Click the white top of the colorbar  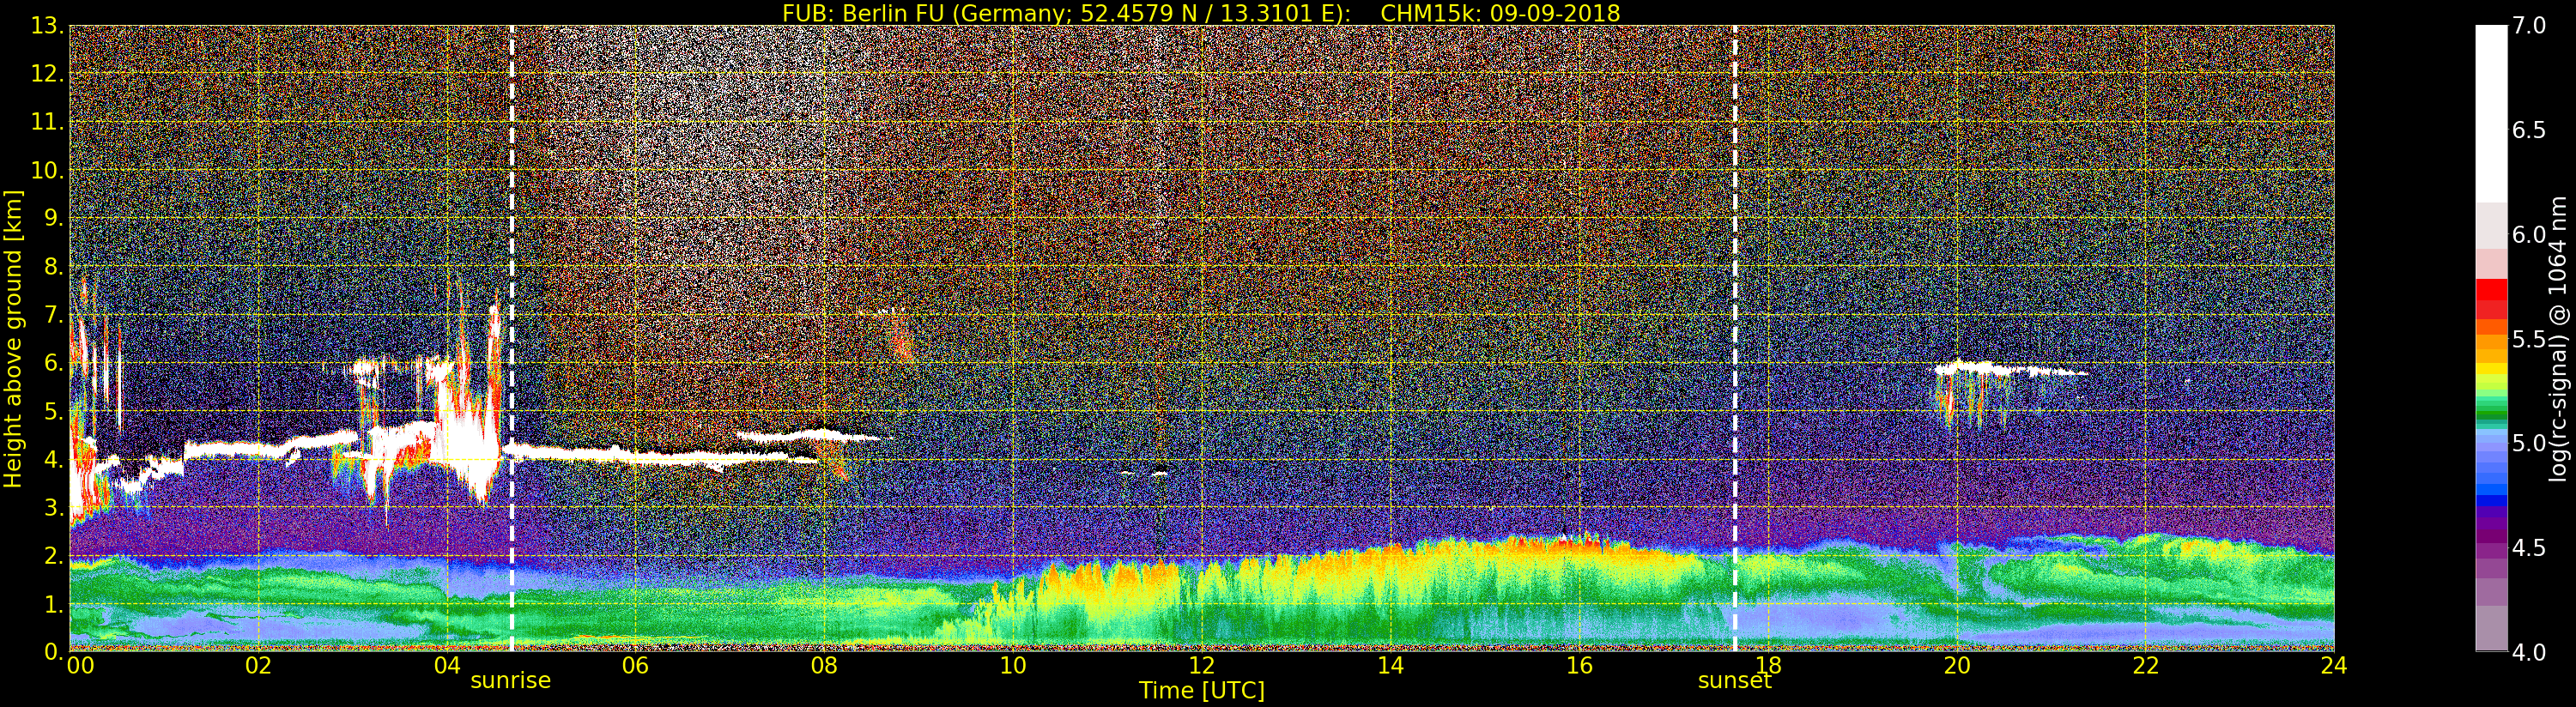coord(2491,110)
